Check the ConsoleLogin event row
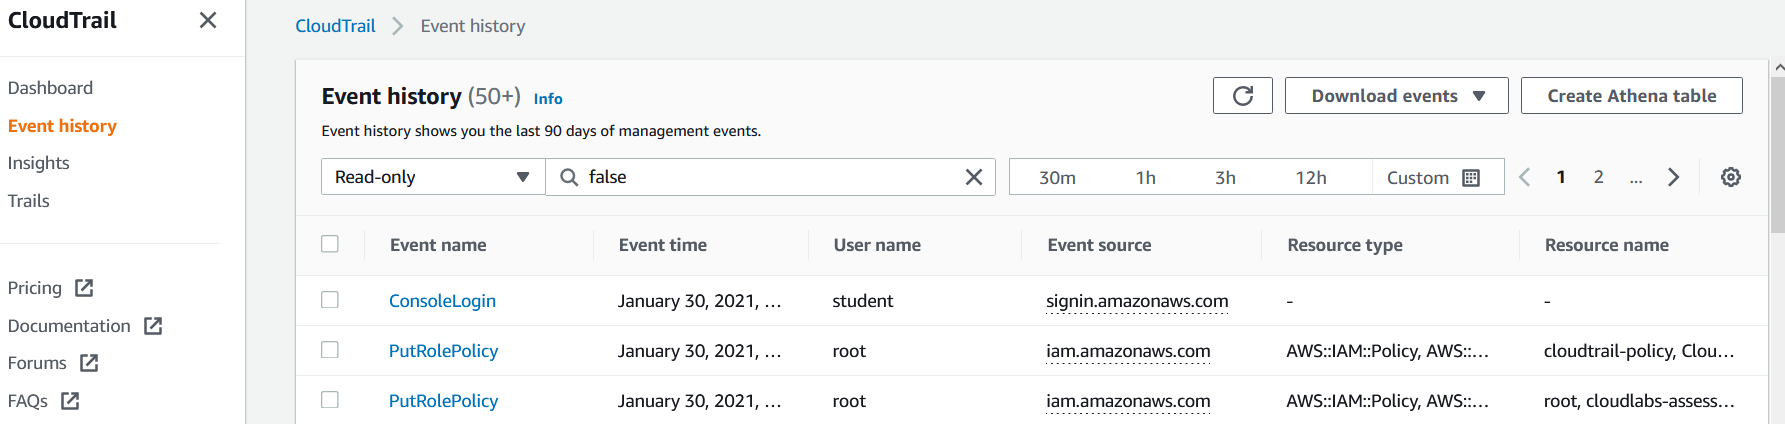 pos(330,300)
